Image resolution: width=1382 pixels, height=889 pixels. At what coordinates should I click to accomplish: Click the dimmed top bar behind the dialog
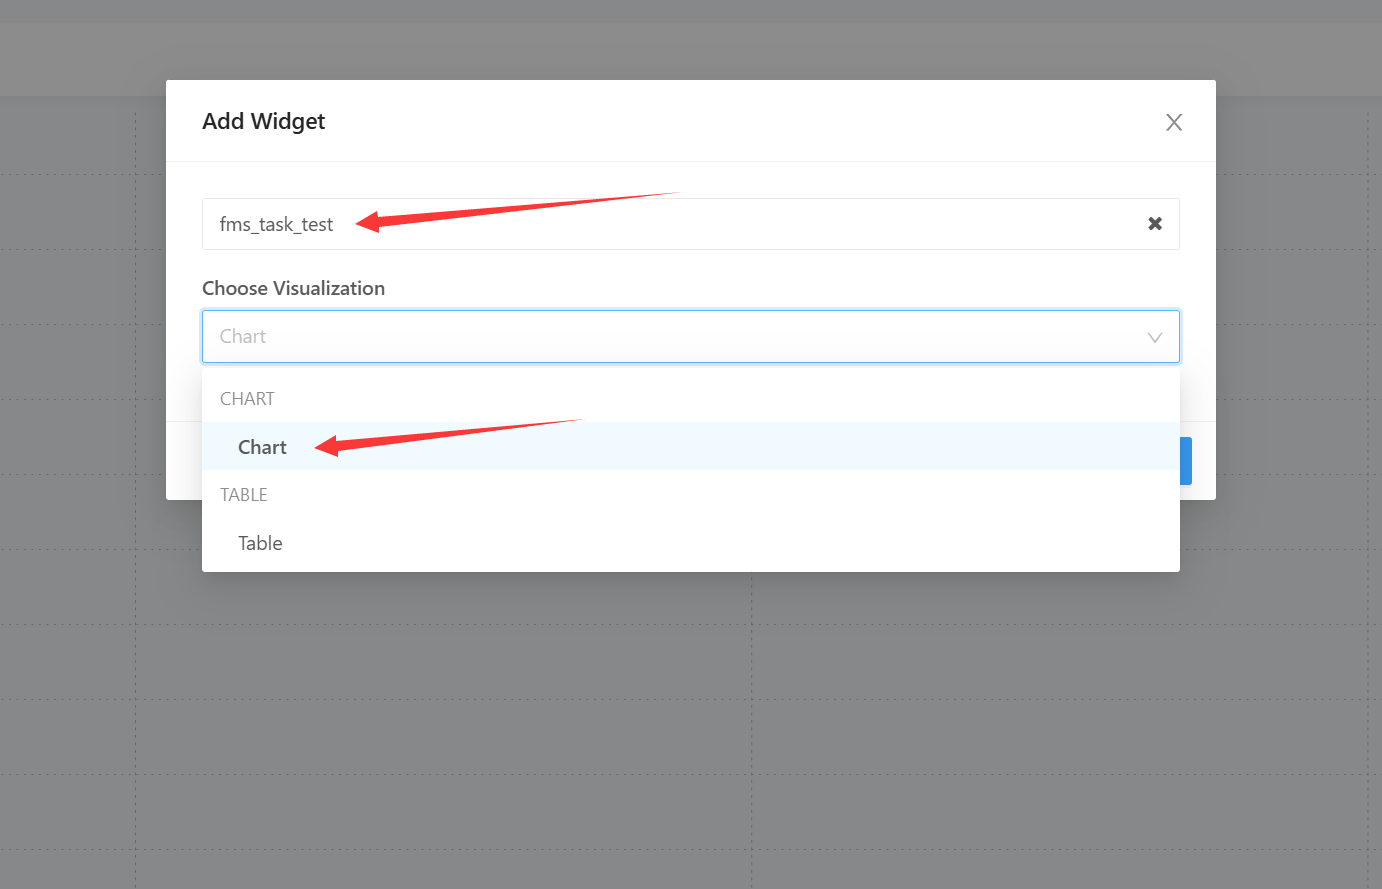tap(690, 45)
